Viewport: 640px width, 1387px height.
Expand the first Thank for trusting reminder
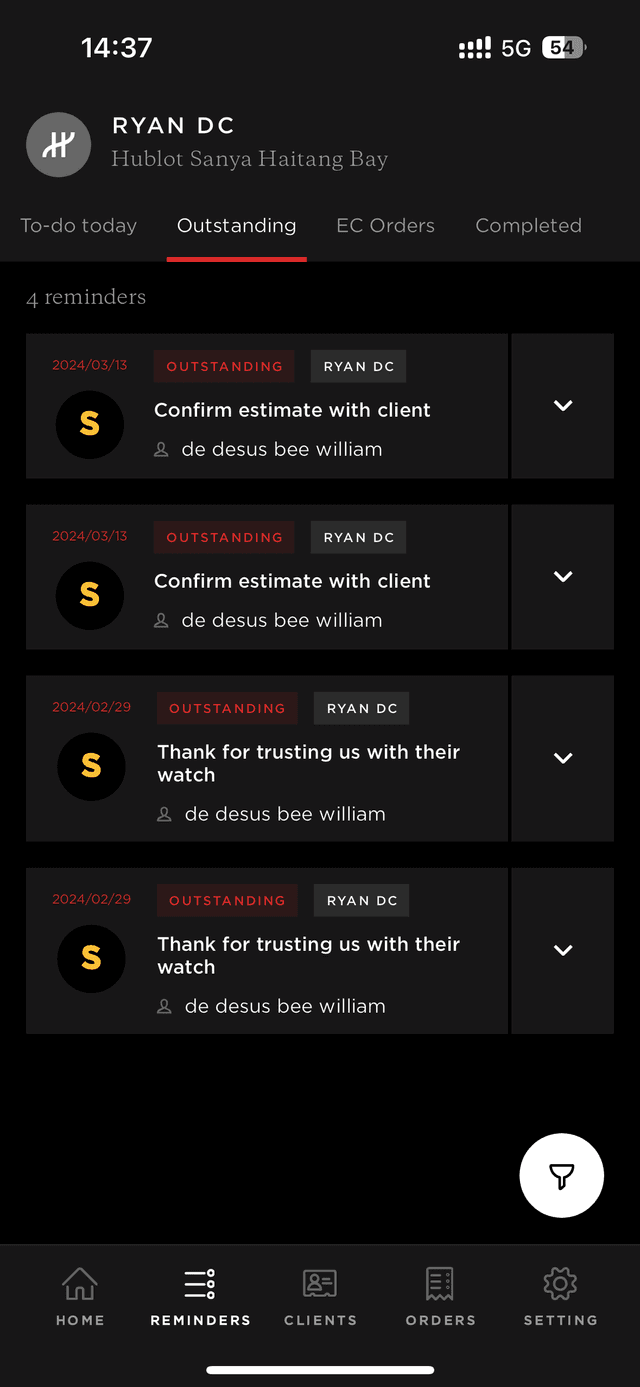point(563,758)
